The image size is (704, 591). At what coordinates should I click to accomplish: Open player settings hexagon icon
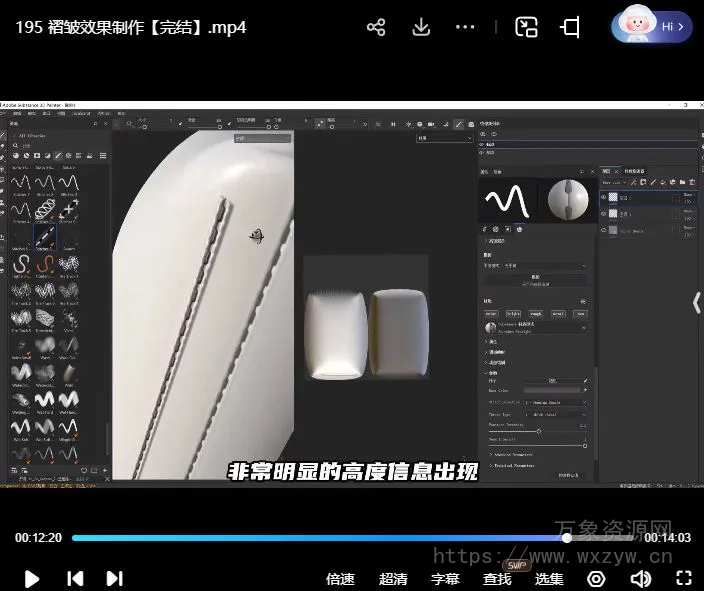coord(596,578)
